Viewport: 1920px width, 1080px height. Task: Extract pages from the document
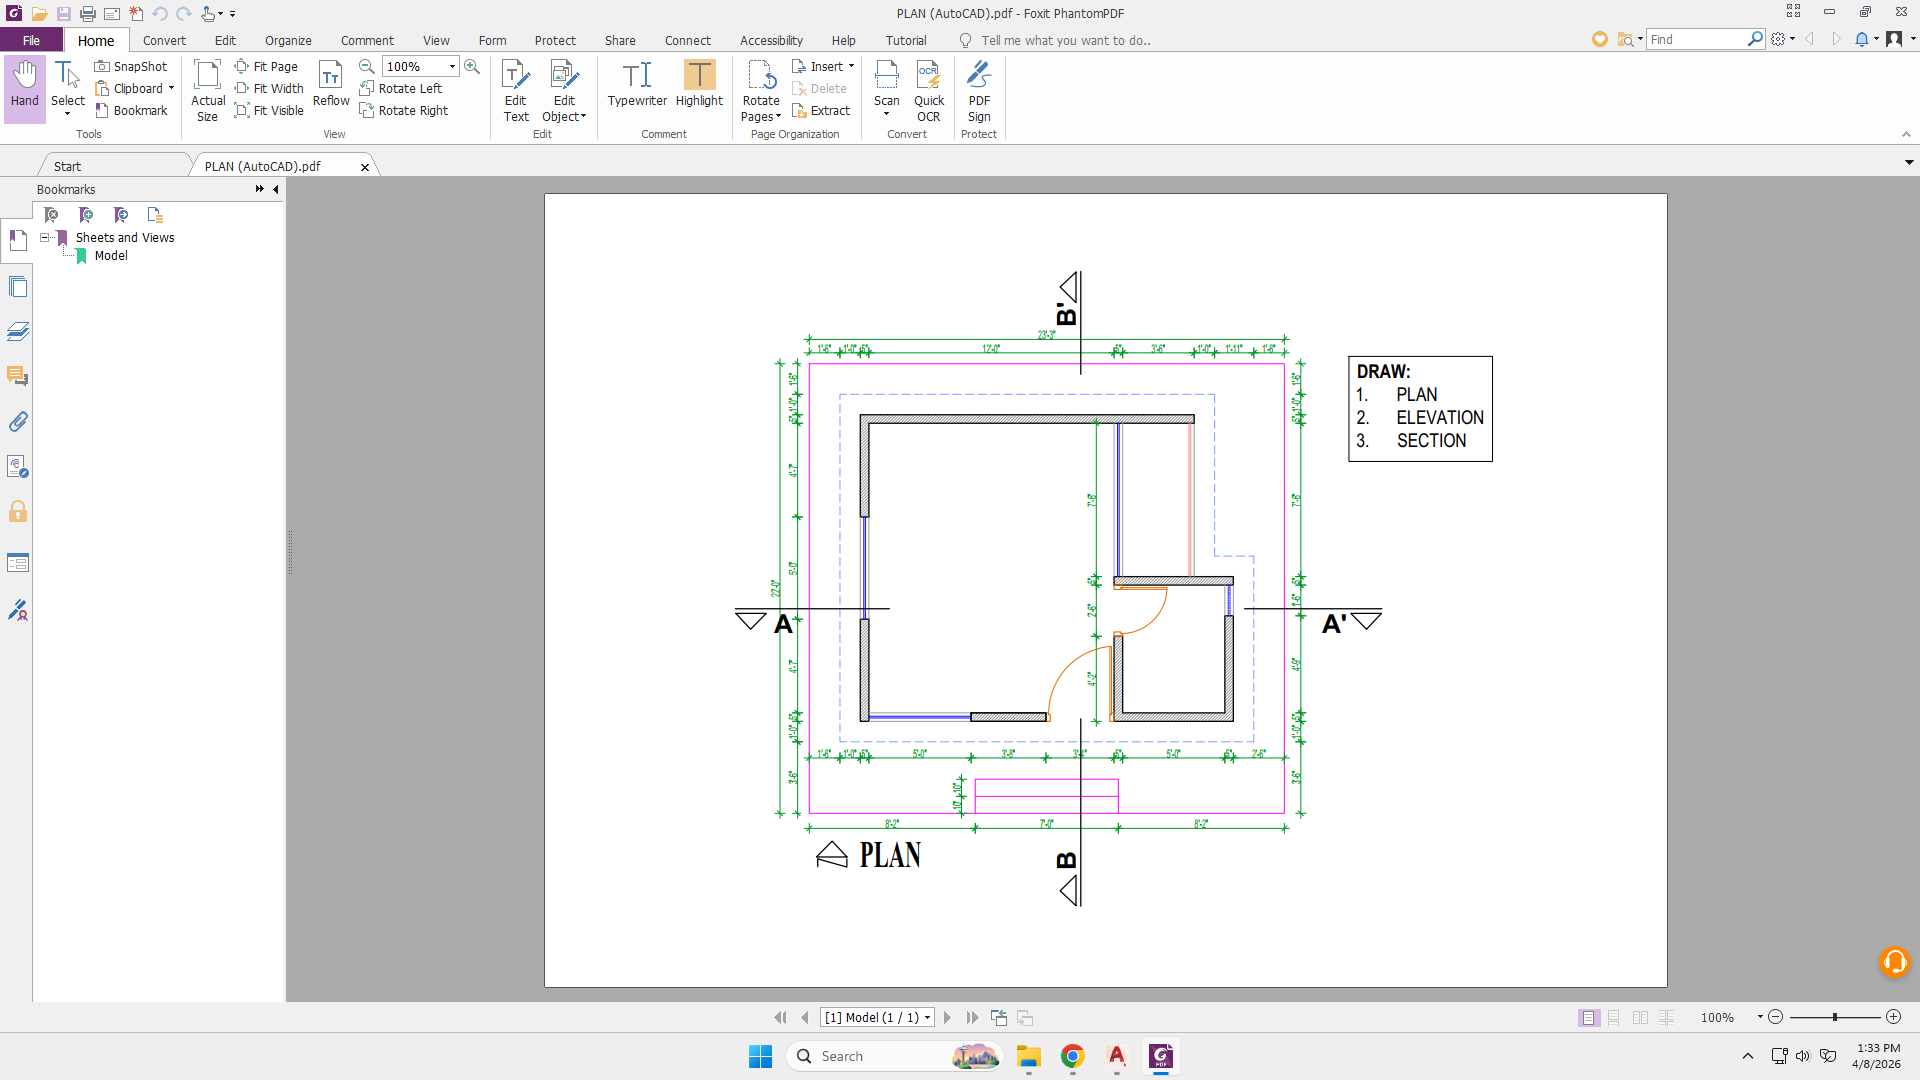(821, 111)
